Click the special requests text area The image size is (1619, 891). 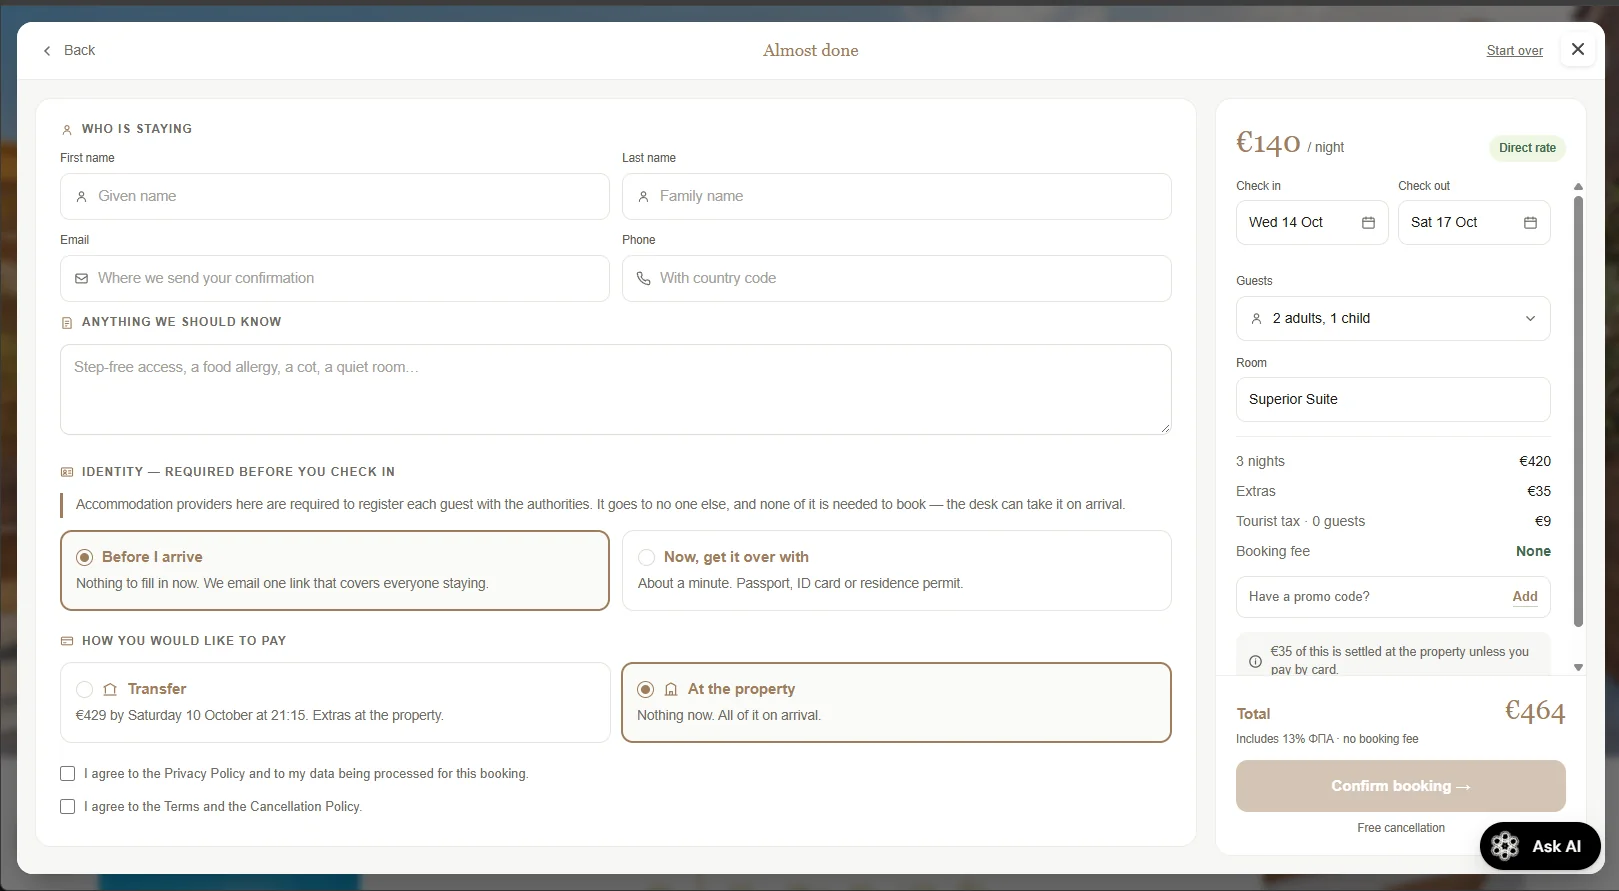615,389
